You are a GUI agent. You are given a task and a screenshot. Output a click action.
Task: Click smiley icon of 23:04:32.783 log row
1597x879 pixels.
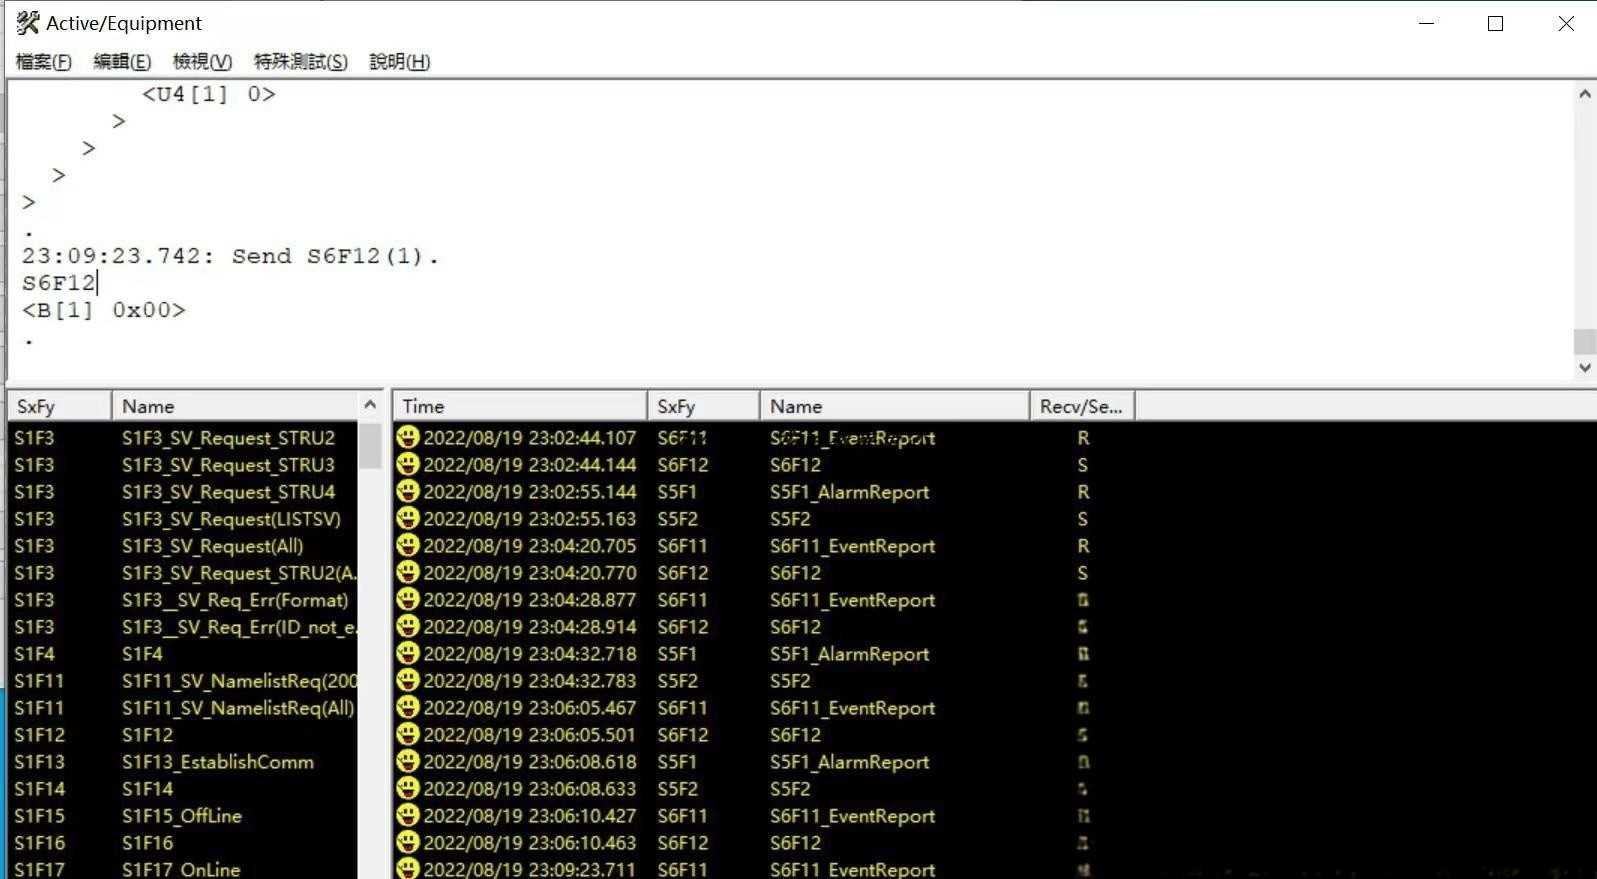407,680
